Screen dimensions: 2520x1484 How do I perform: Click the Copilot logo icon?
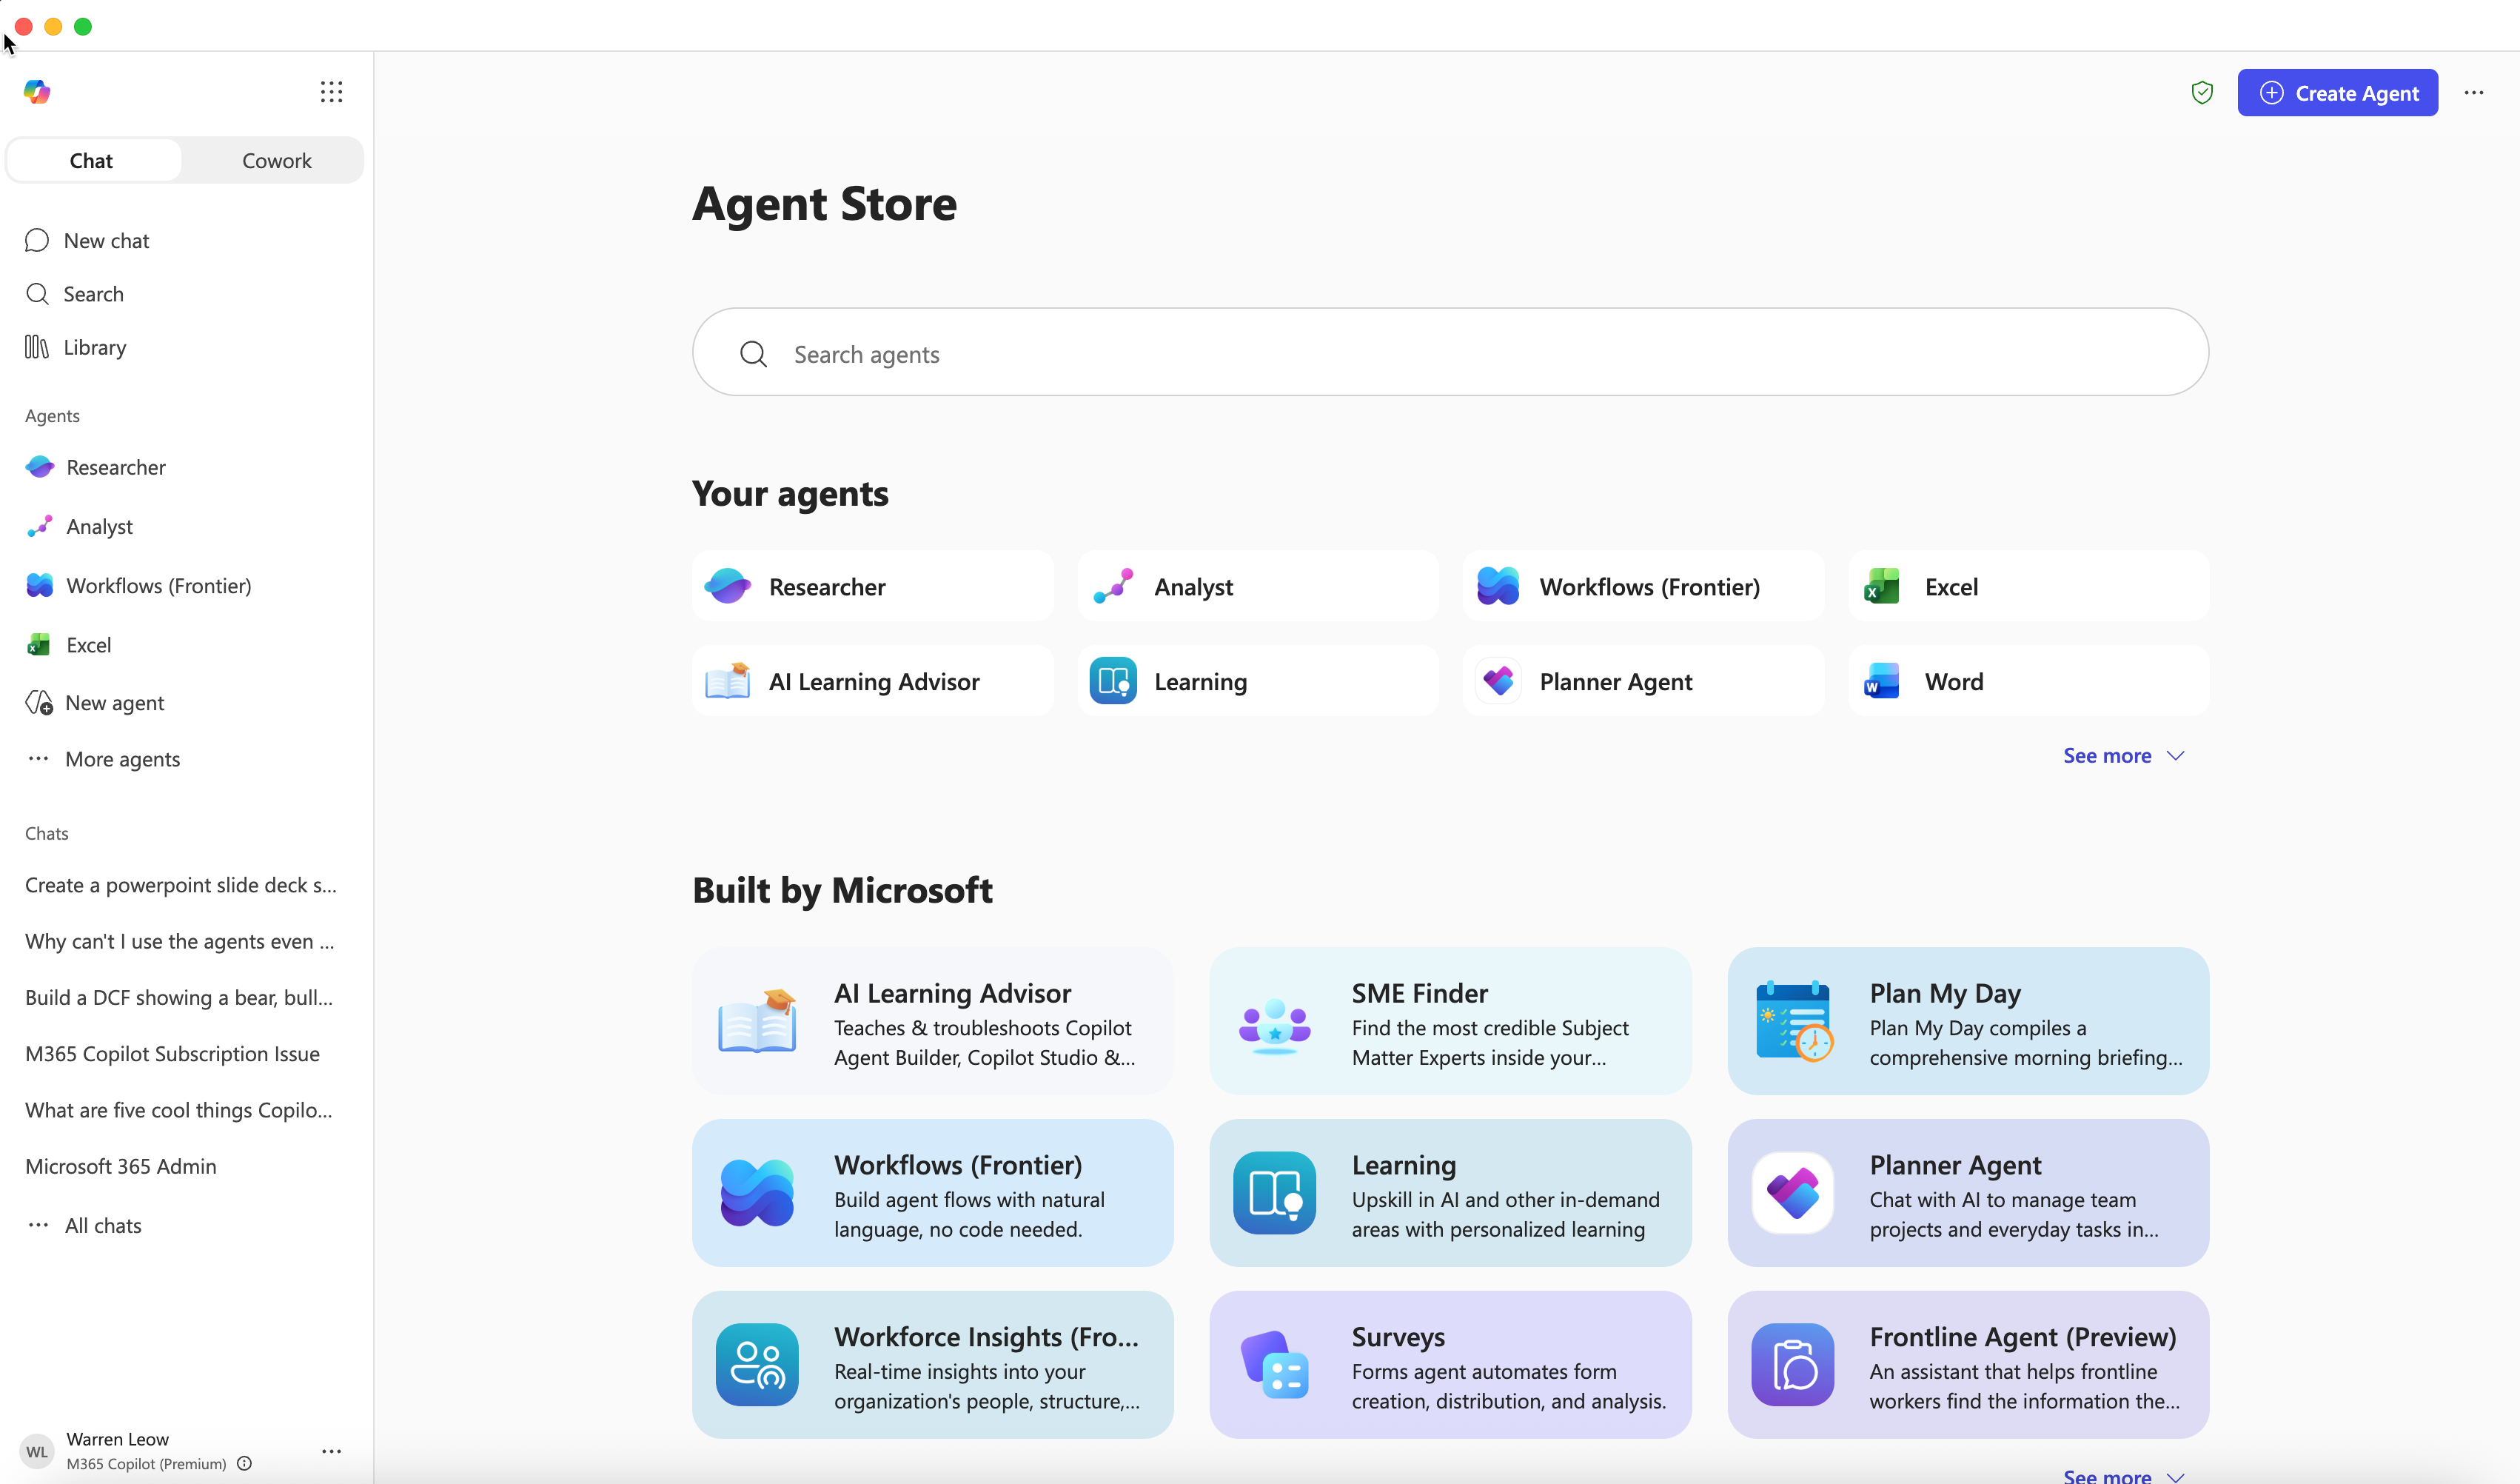click(37, 92)
